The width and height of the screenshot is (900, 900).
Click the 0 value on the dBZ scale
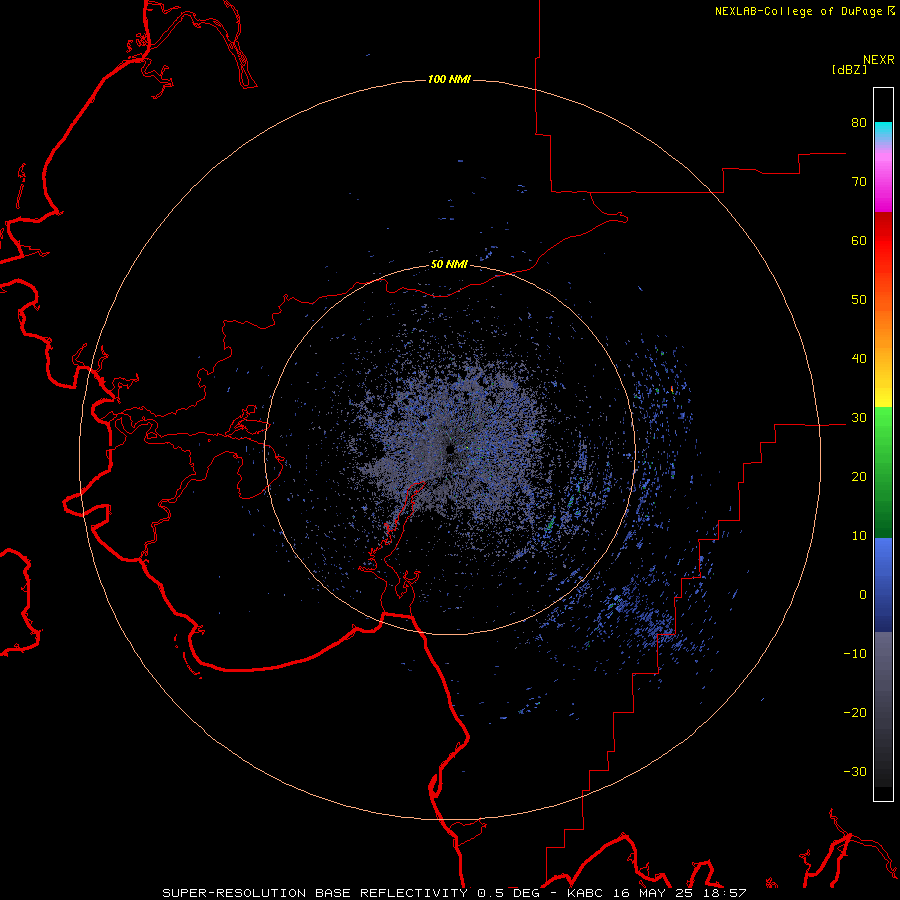863,595
